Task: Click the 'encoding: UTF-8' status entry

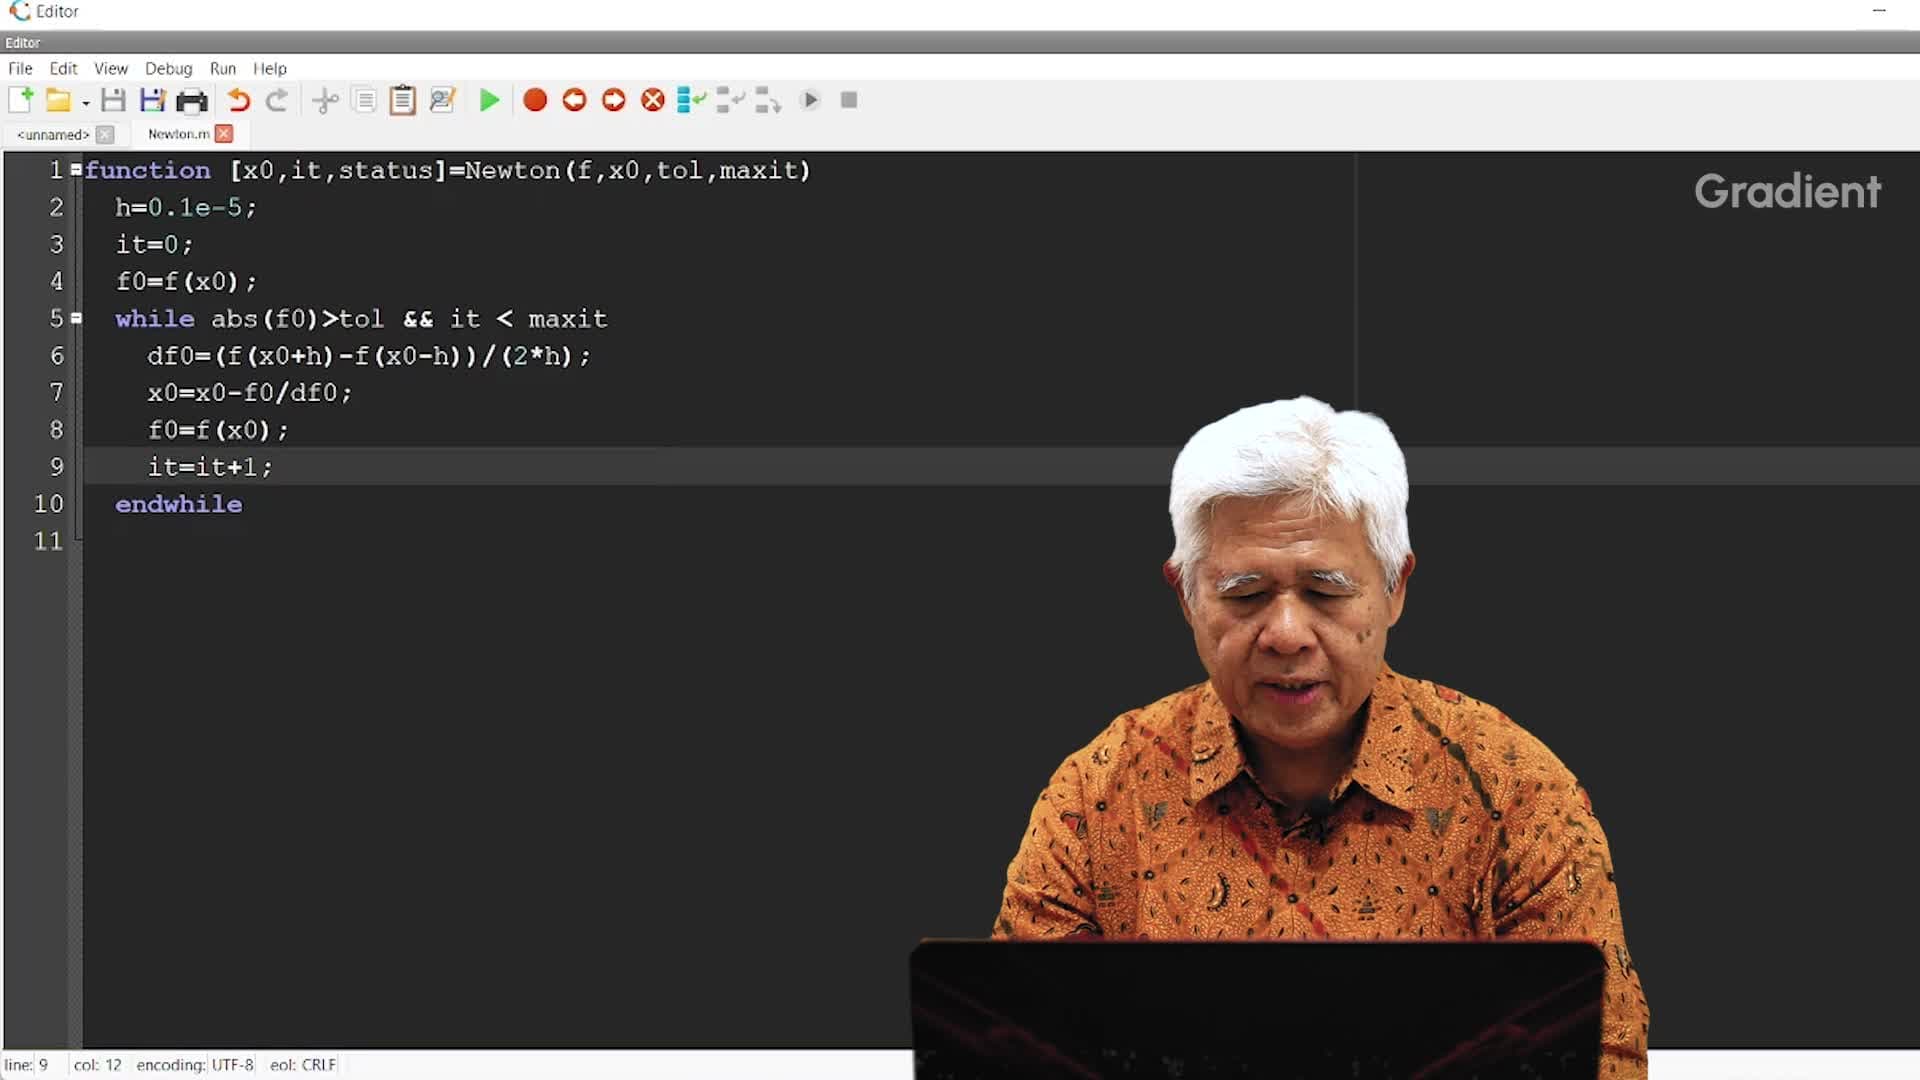Action: [x=195, y=1065]
